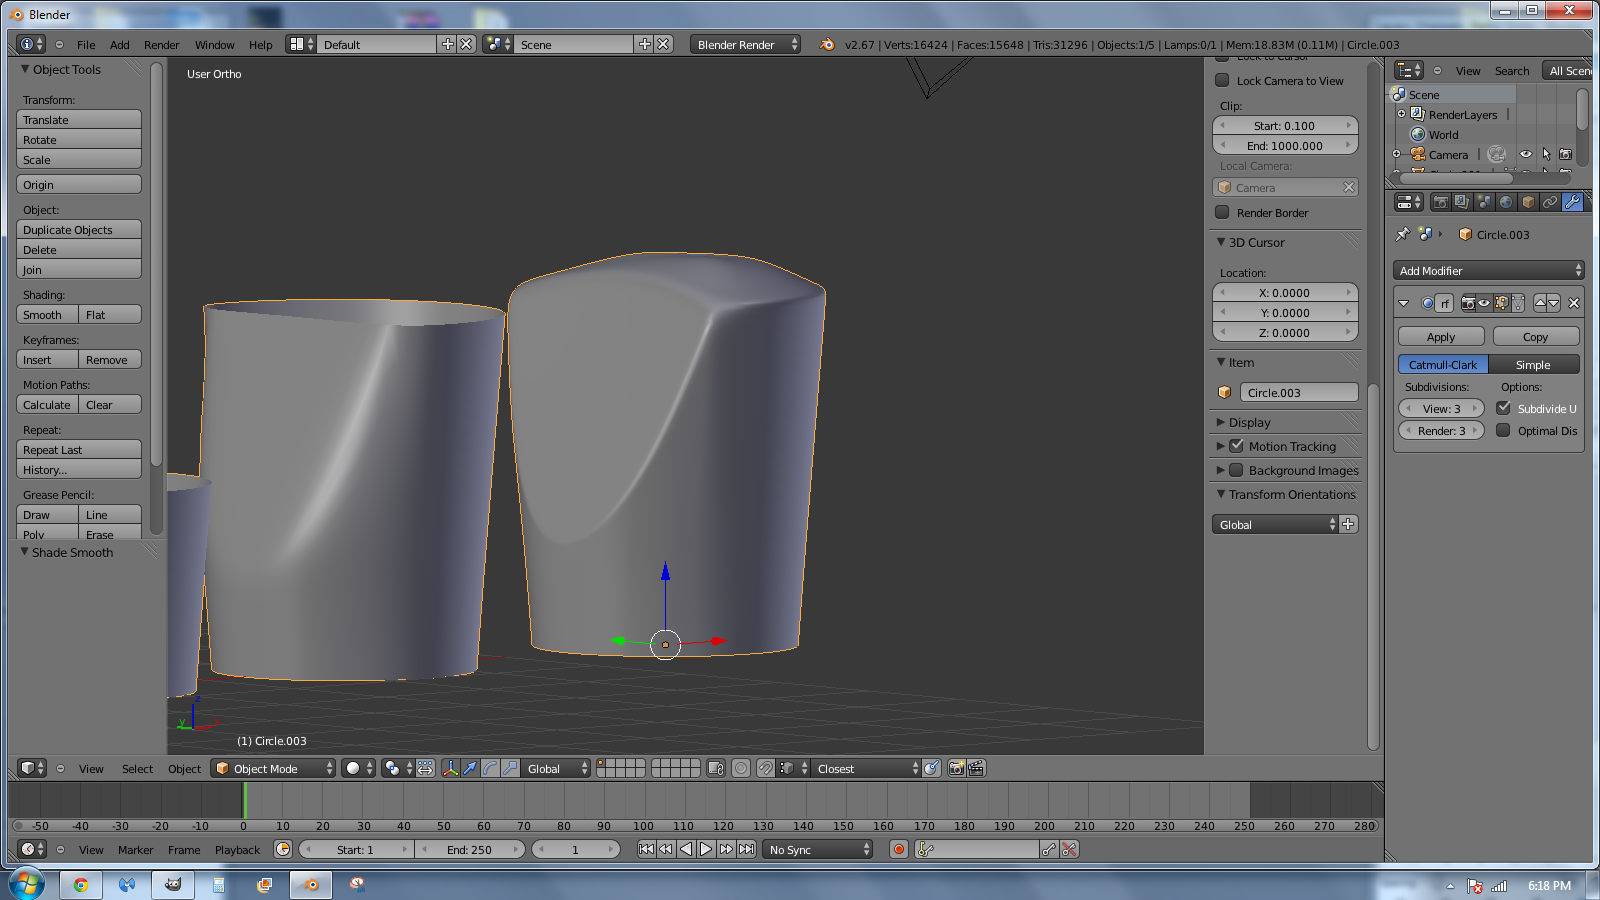Toggle Camera selectability cursor in outliner
The height and width of the screenshot is (900, 1600).
(1546, 154)
